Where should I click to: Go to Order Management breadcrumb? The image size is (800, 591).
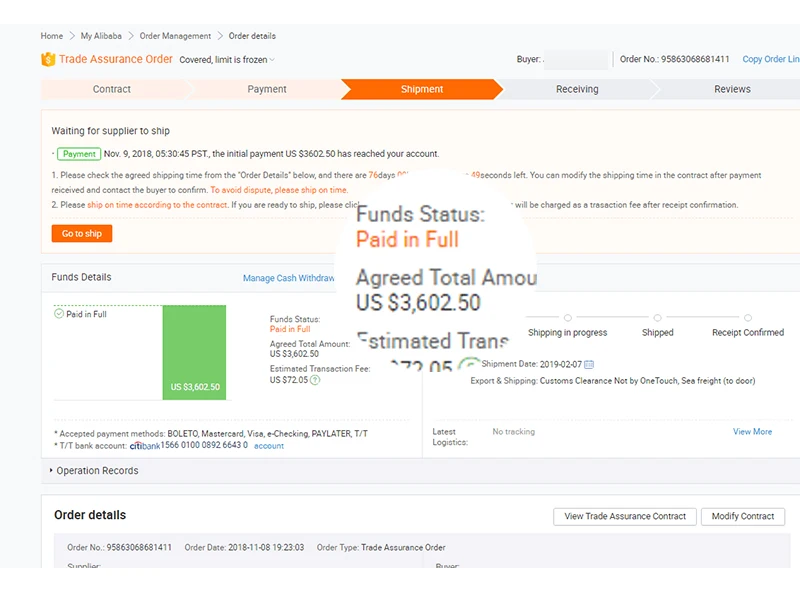coord(175,36)
